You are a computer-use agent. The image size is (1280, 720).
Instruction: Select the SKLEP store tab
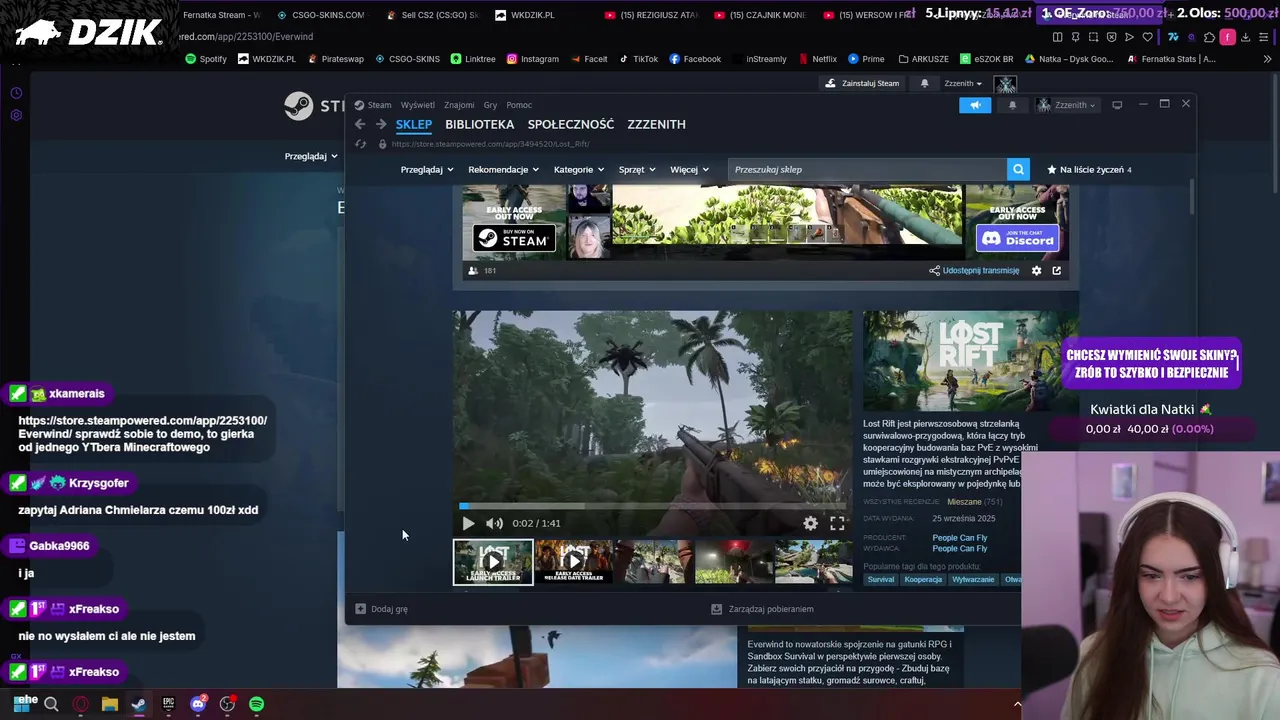pyautogui.click(x=413, y=124)
